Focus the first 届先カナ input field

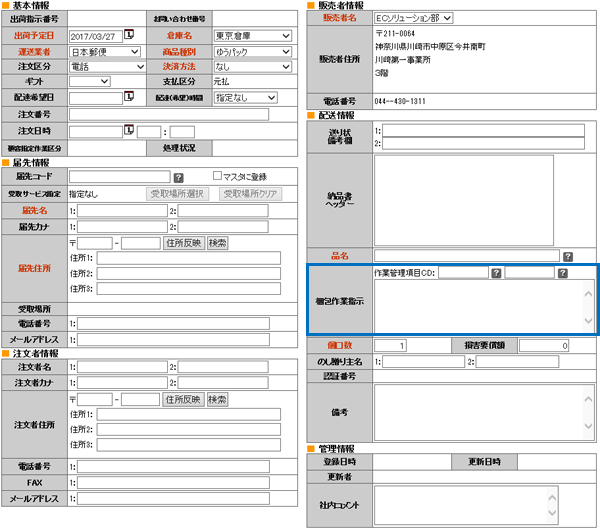[122, 226]
